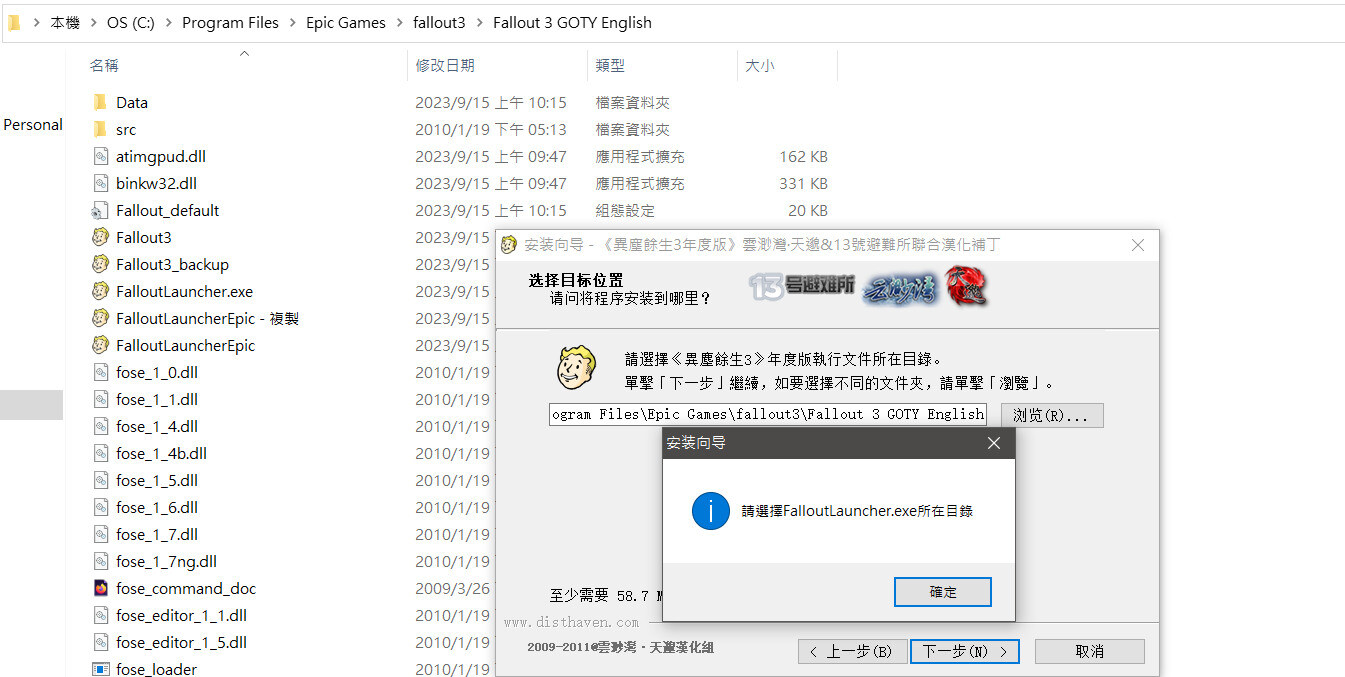
Task: Click the fose_editor_1_1.dll file icon
Action: point(100,615)
